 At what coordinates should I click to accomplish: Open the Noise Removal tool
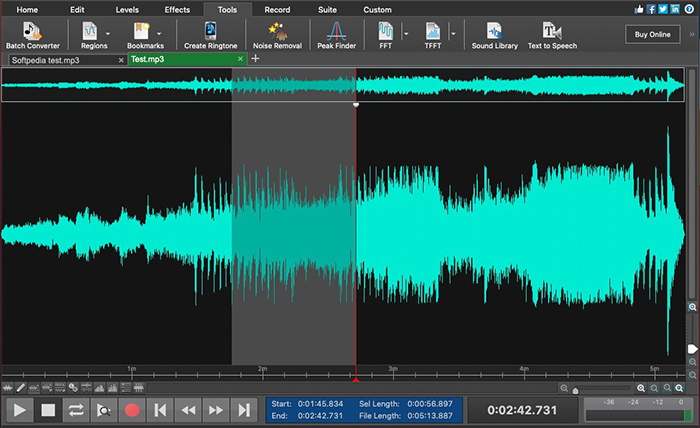tap(277, 35)
